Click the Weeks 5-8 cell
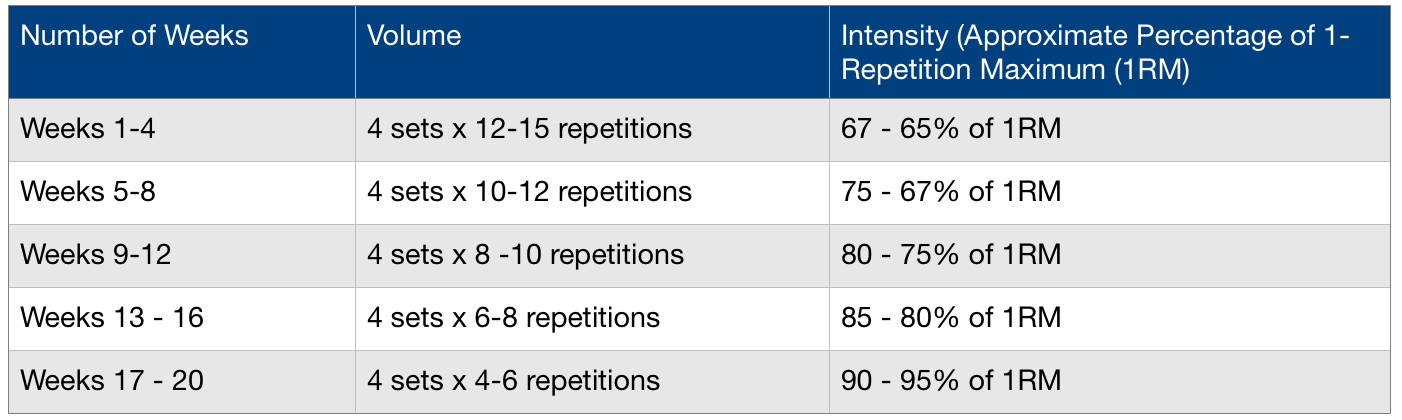1402x420 pixels. [182, 193]
